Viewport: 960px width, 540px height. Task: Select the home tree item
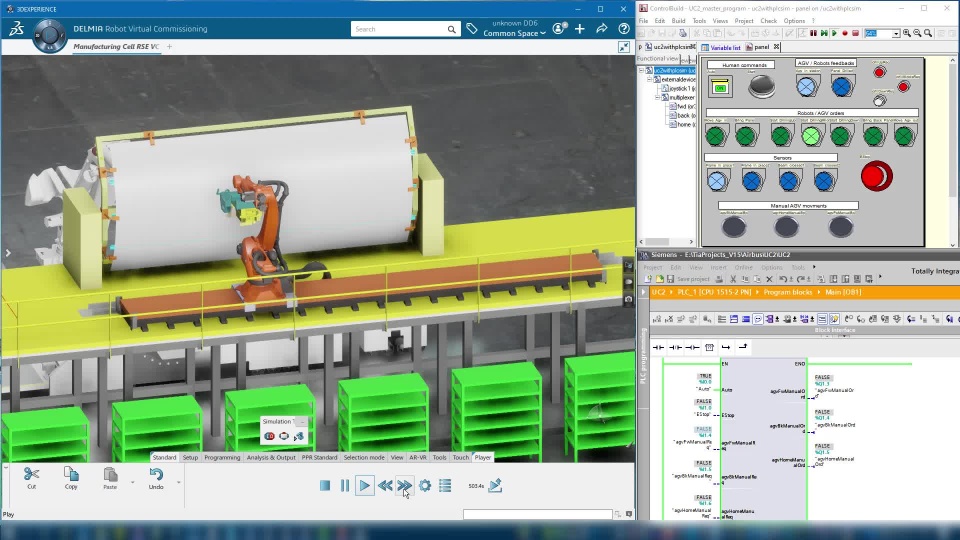tap(681, 124)
